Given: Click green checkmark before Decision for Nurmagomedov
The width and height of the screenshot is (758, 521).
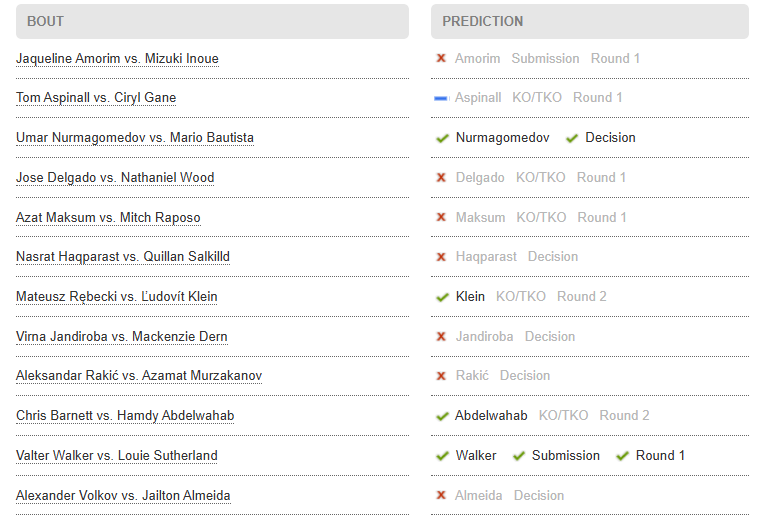Looking at the screenshot, I should [x=572, y=138].
